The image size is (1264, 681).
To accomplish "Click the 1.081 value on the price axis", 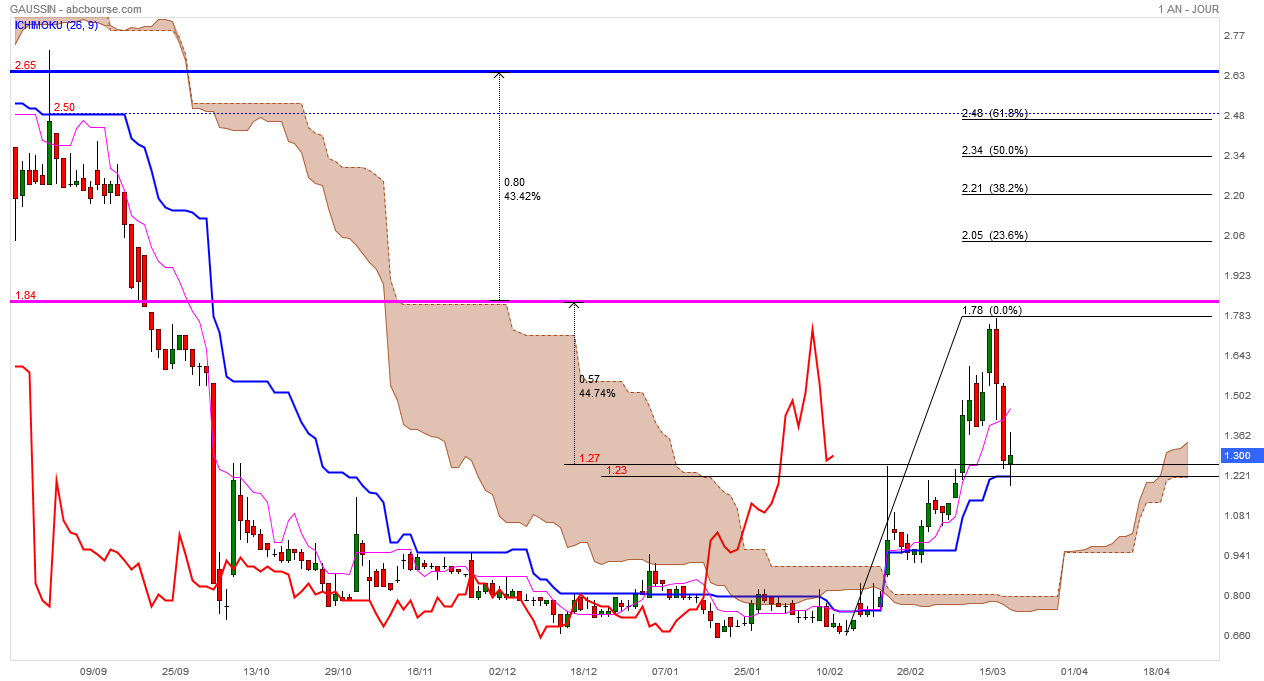I will [x=1237, y=515].
